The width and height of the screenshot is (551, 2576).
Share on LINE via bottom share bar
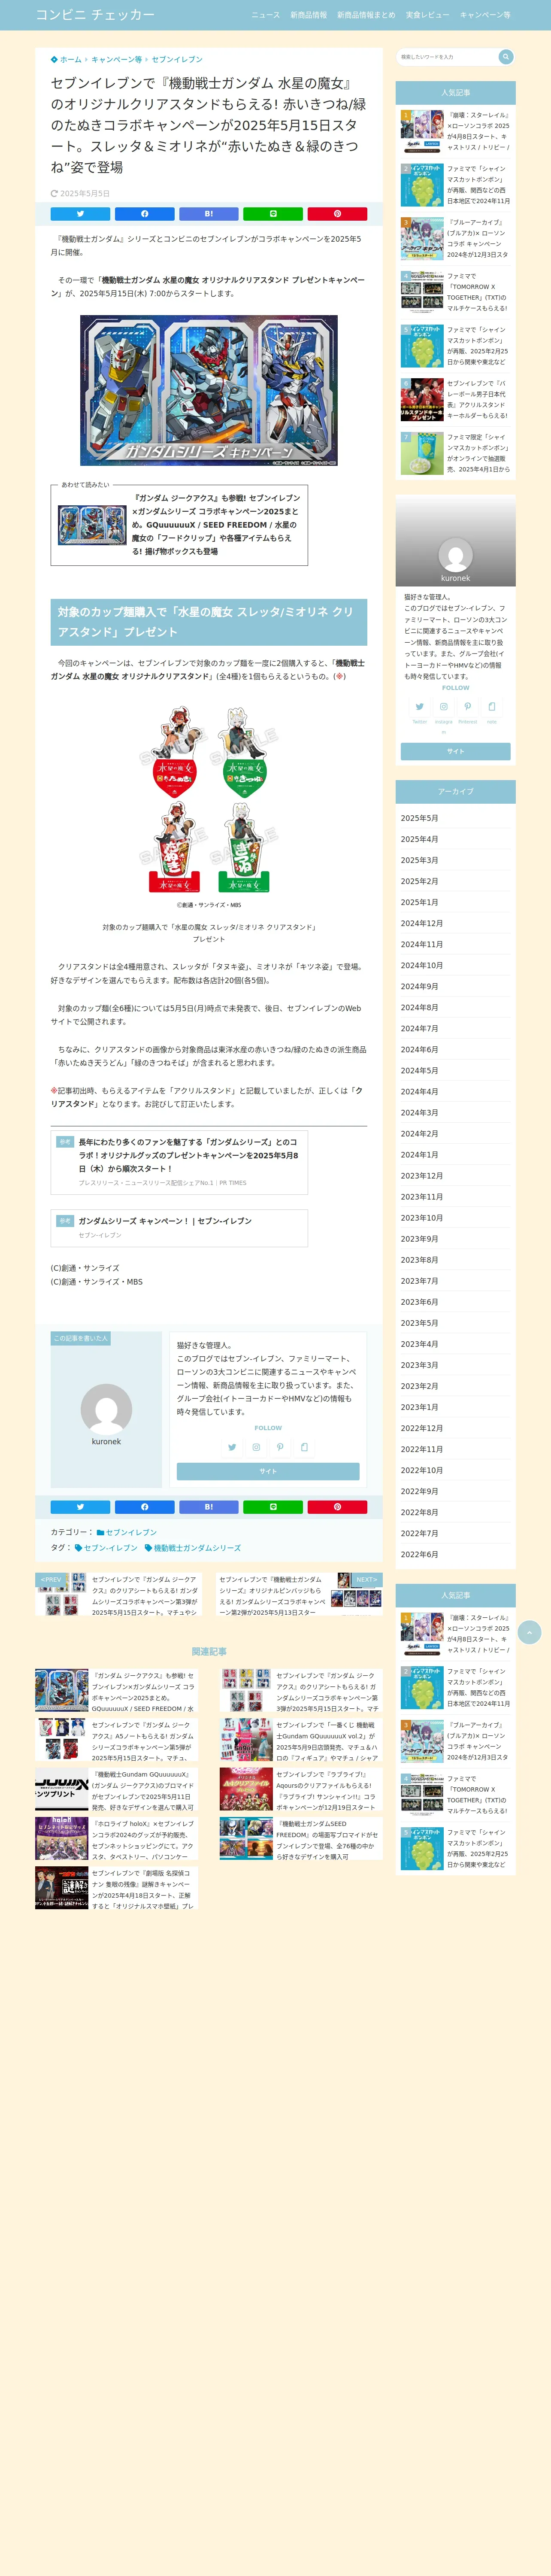pos(273,1507)
